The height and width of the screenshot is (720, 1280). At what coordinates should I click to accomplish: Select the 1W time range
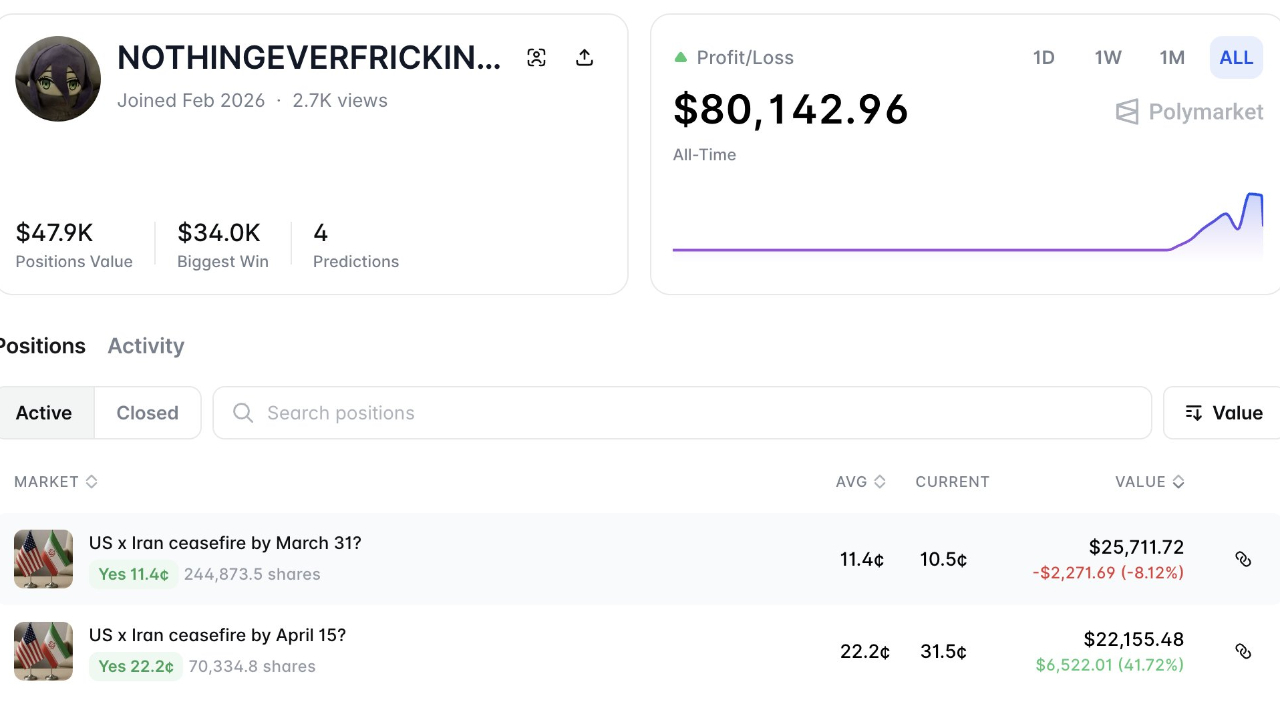[1108, 58]
